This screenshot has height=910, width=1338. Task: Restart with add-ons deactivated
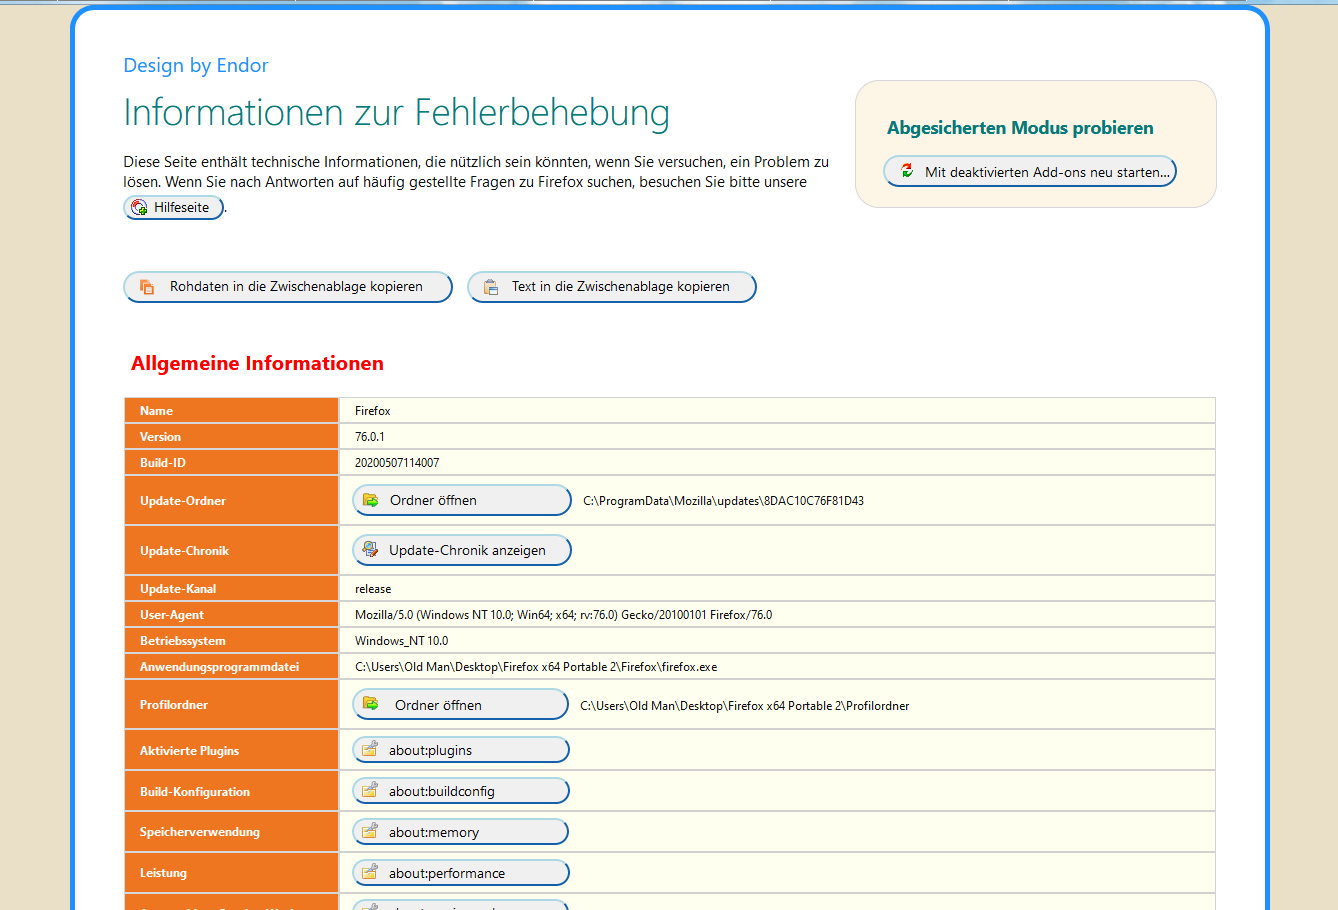(x=1046, y=172)
